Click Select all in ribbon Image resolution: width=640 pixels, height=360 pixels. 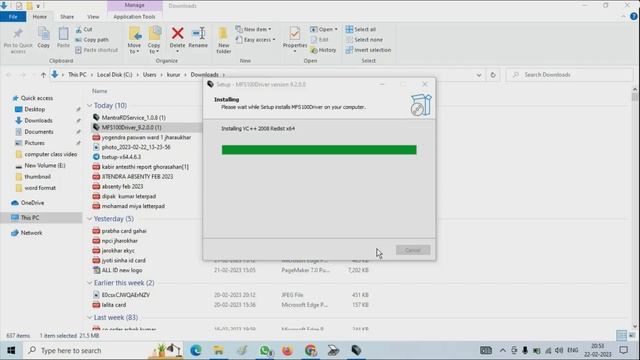point(361,29)
